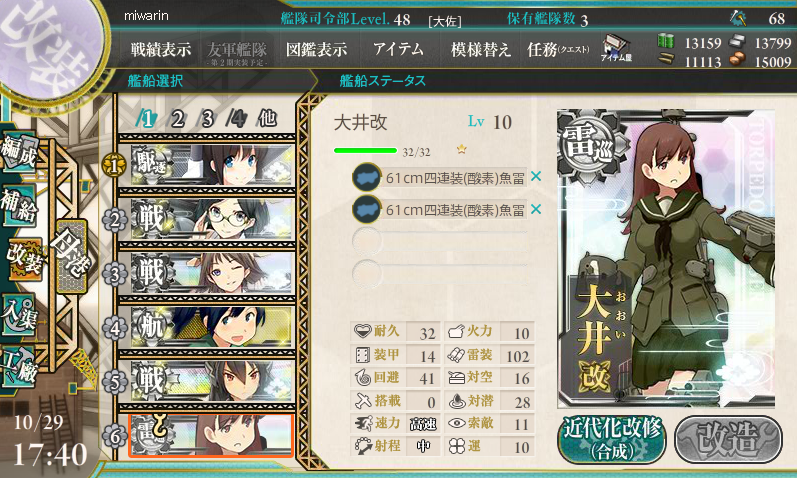This screenshot has height=478, width=797.
Task: Switch to fleet tab 3
Action: pos(207,119)
